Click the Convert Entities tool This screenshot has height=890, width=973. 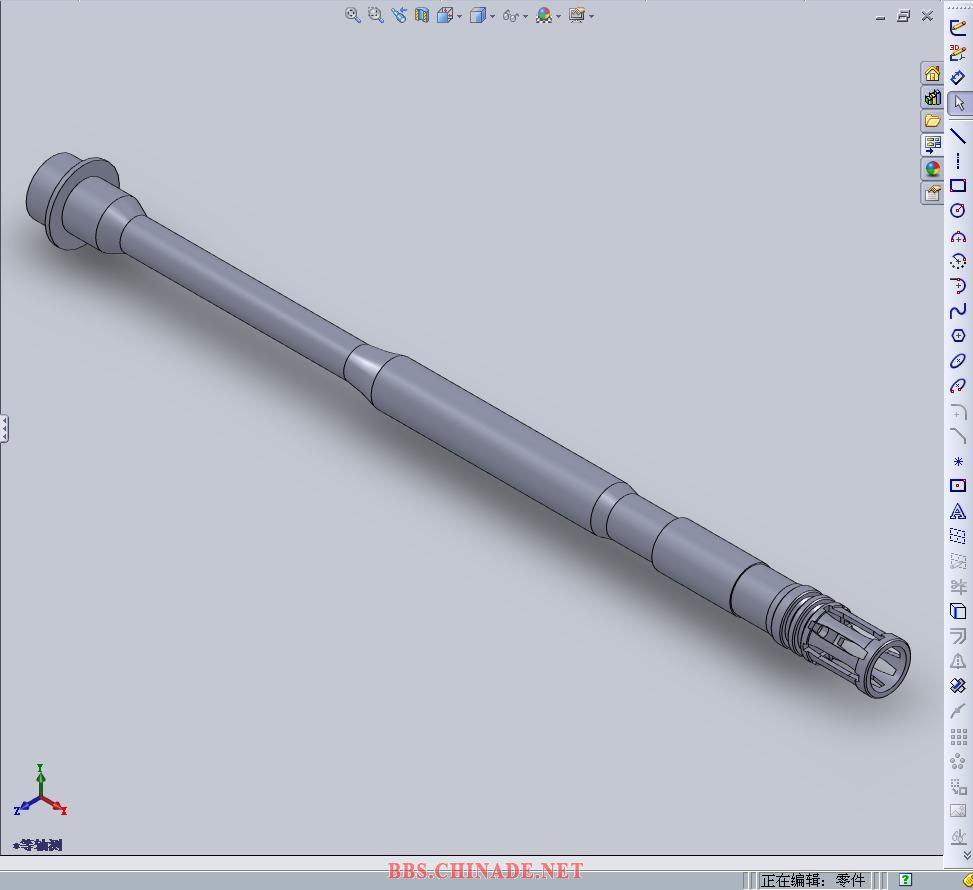(x=958, y=611)
